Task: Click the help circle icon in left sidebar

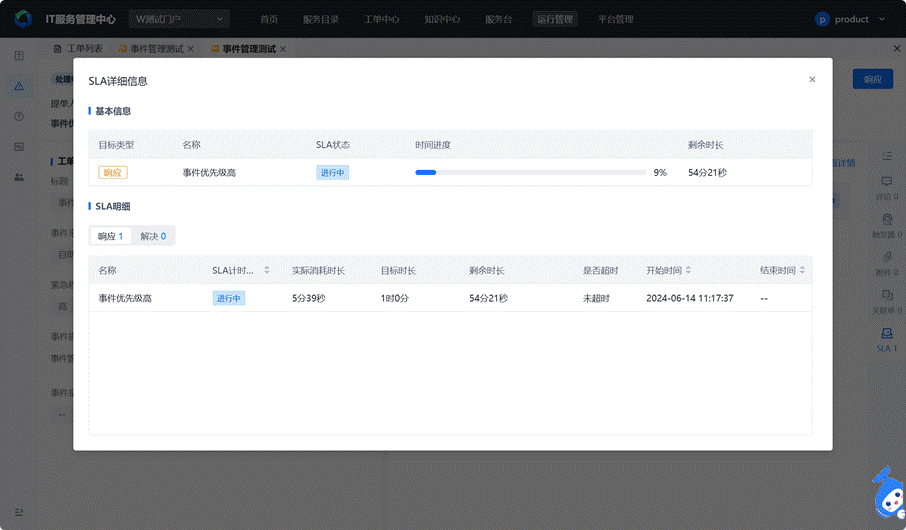Action: (x=19, y=116)
